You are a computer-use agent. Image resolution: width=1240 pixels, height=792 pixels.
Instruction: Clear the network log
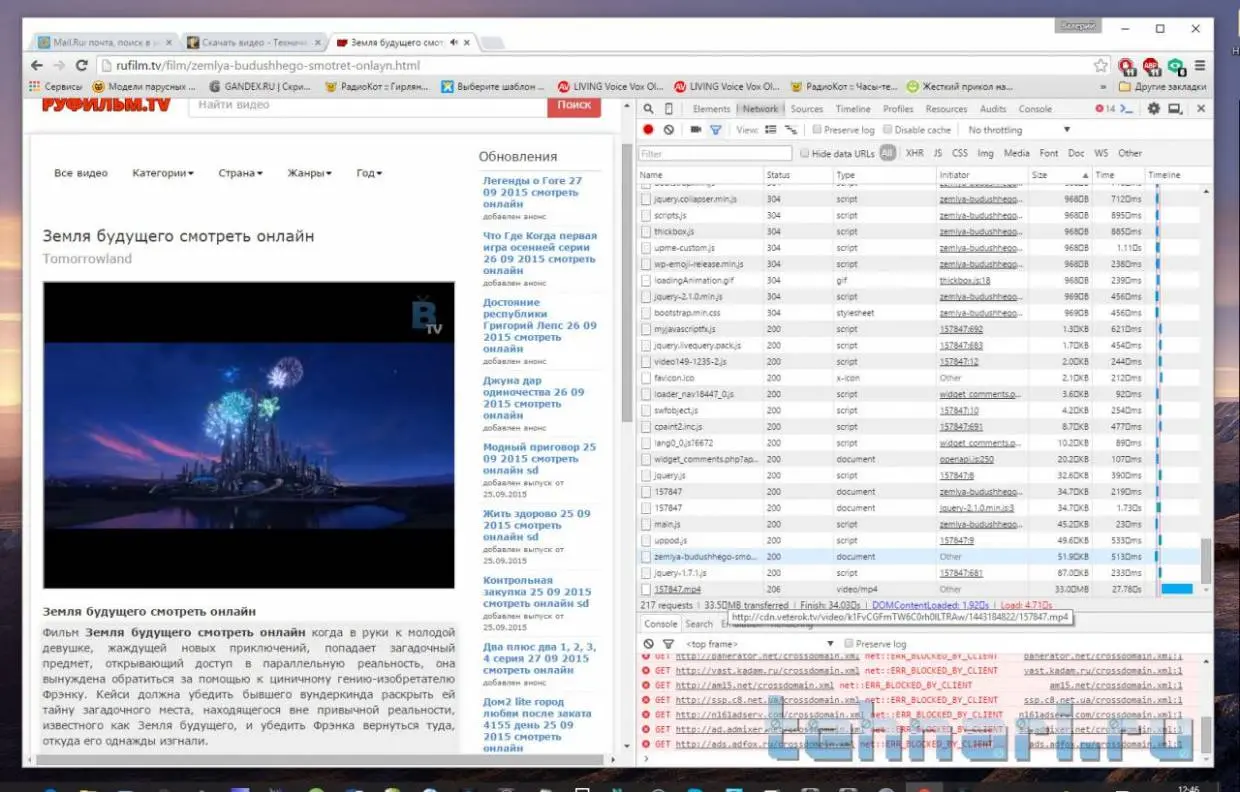click(669, 130)
